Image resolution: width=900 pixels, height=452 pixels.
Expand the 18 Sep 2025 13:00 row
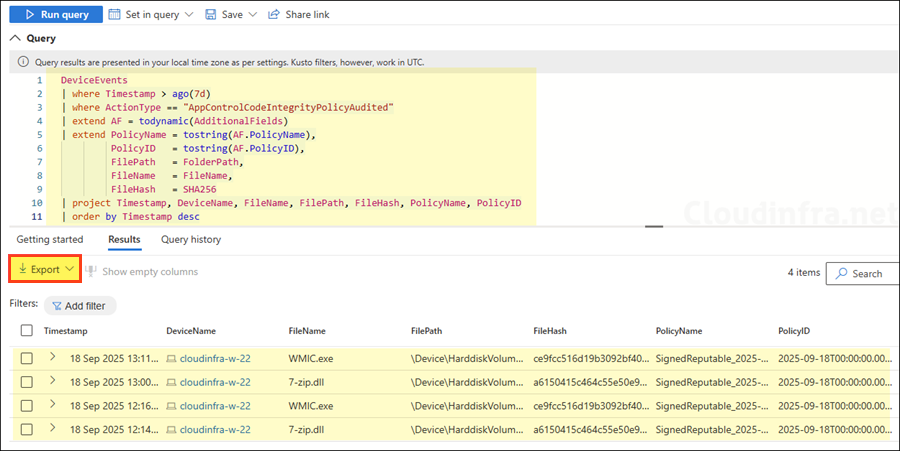(x=53, y=381)
